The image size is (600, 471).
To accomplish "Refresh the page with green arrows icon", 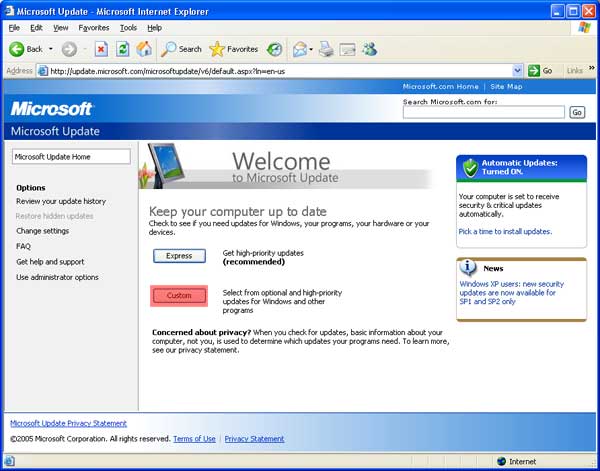I will pyautogui.click(x=122, y=49).
